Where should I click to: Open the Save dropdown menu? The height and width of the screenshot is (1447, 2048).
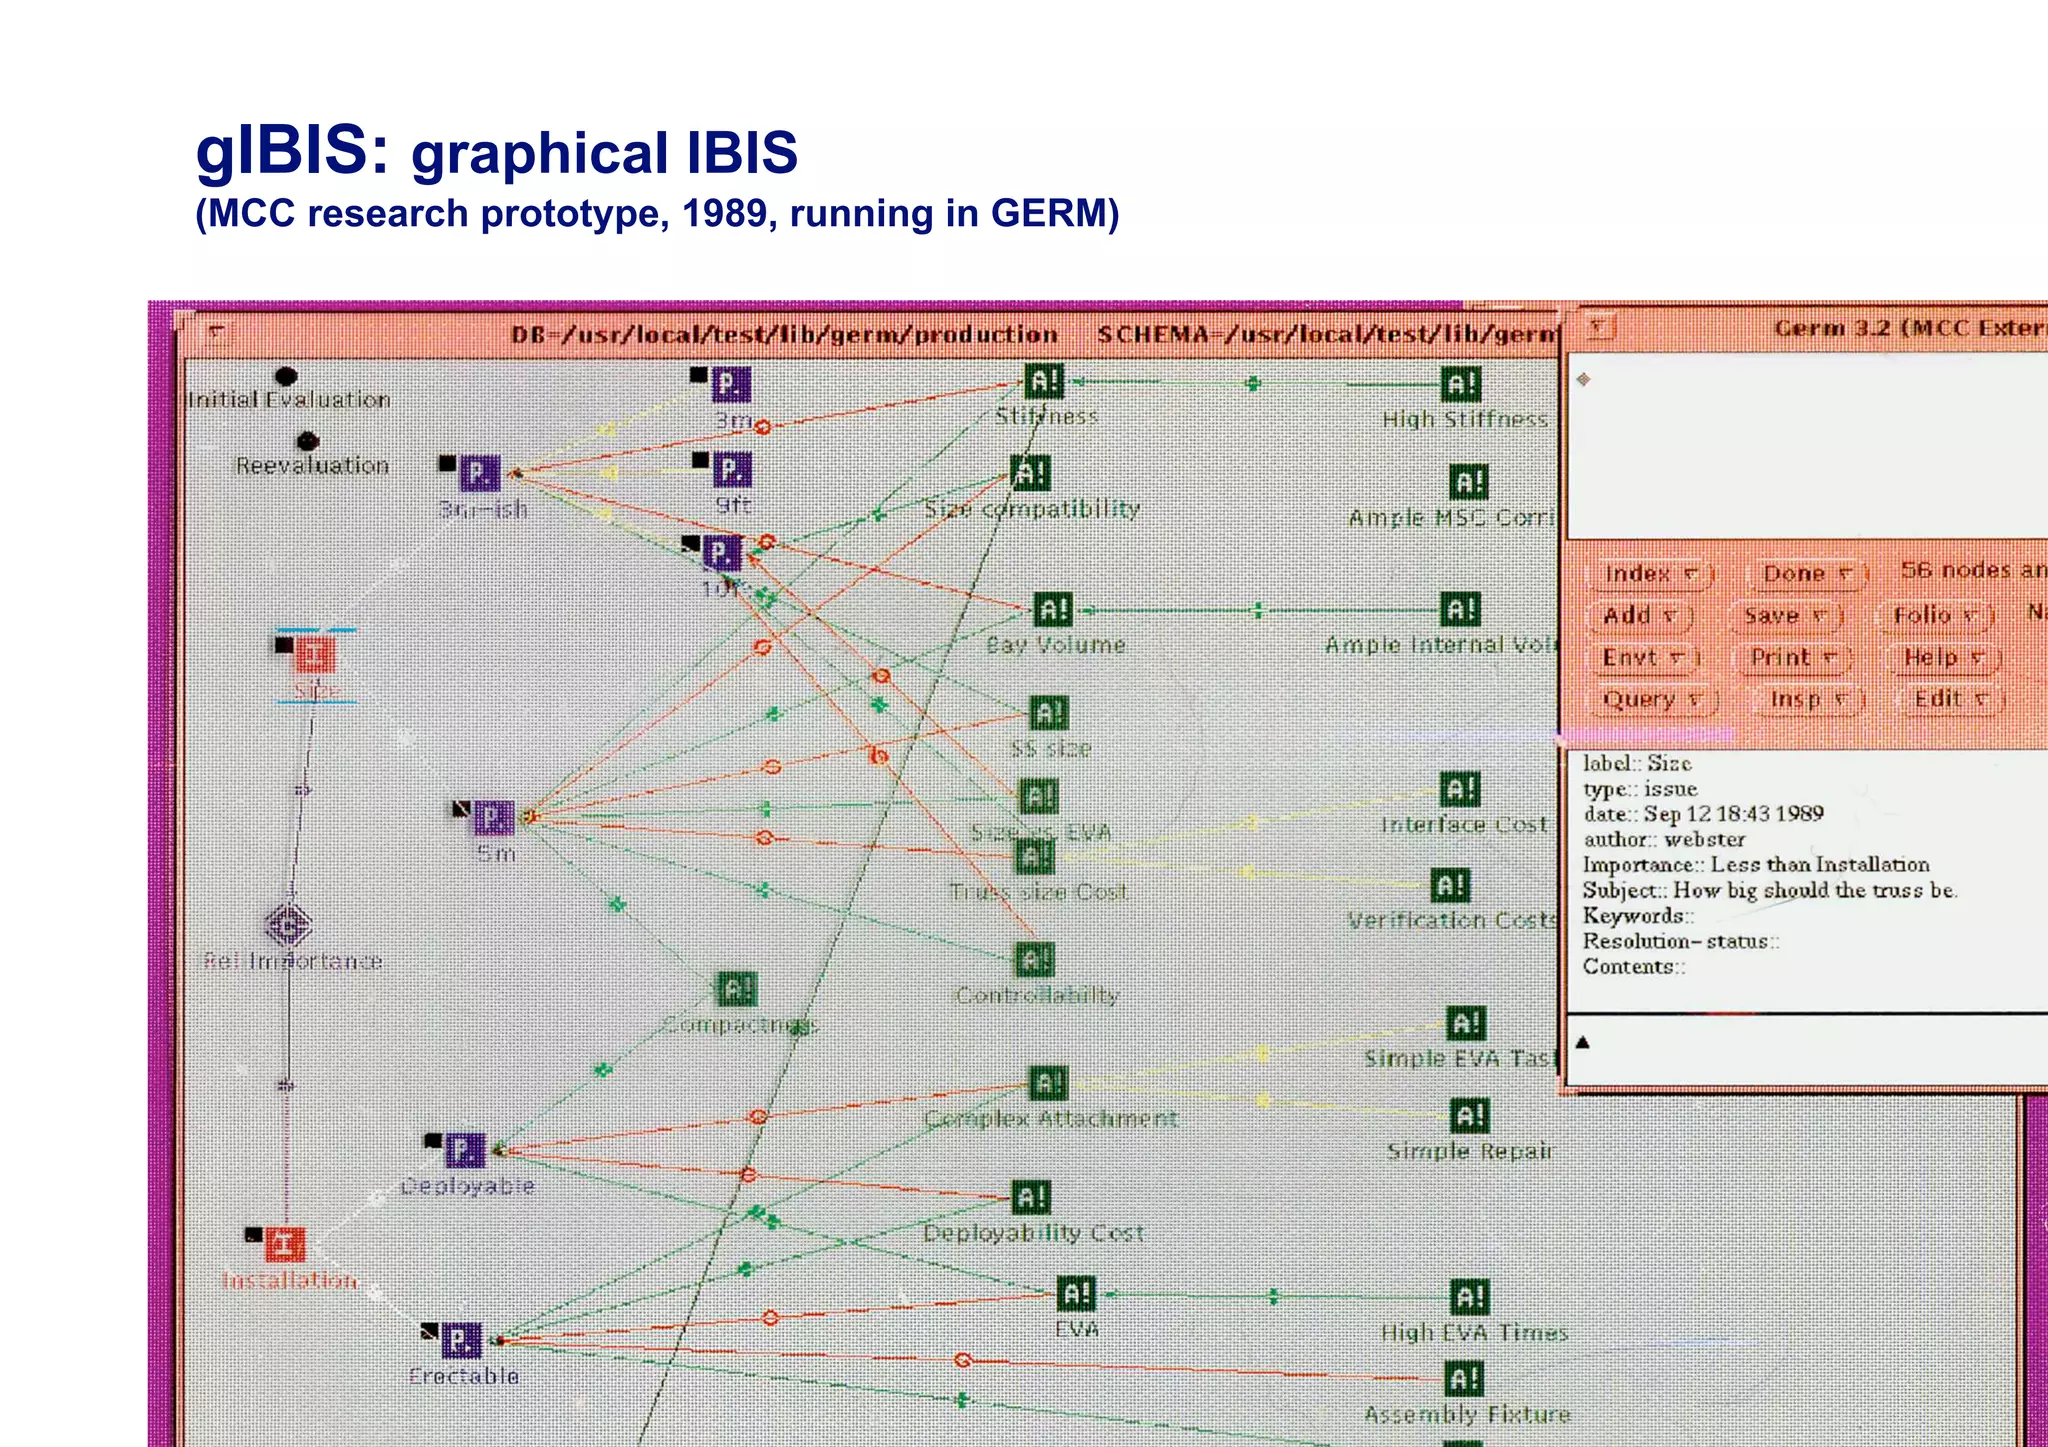click(1786, 616)
